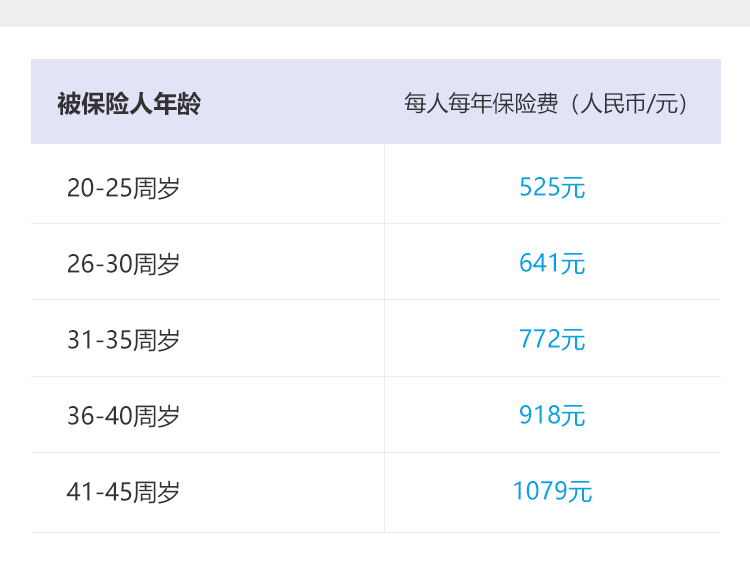Image resolution: width=750 pixels, height=570 pixels.
Task: Click the 被保险人年龄 column header
Action: pos(129,103)
